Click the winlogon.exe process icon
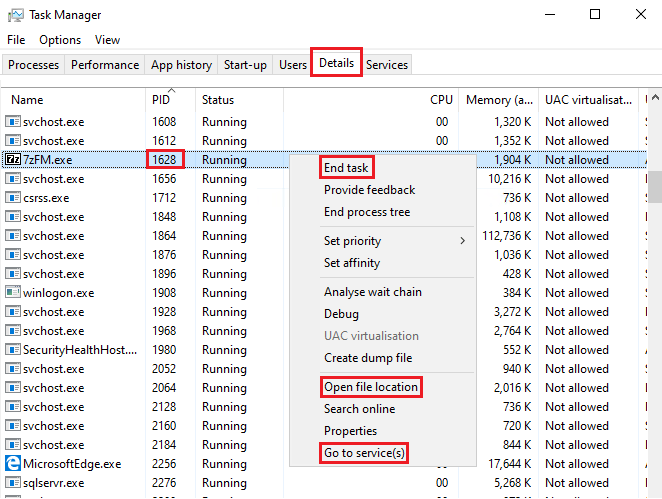Image resolution: width=662 pixels, height=499 pixels. [x=13, y=293]
